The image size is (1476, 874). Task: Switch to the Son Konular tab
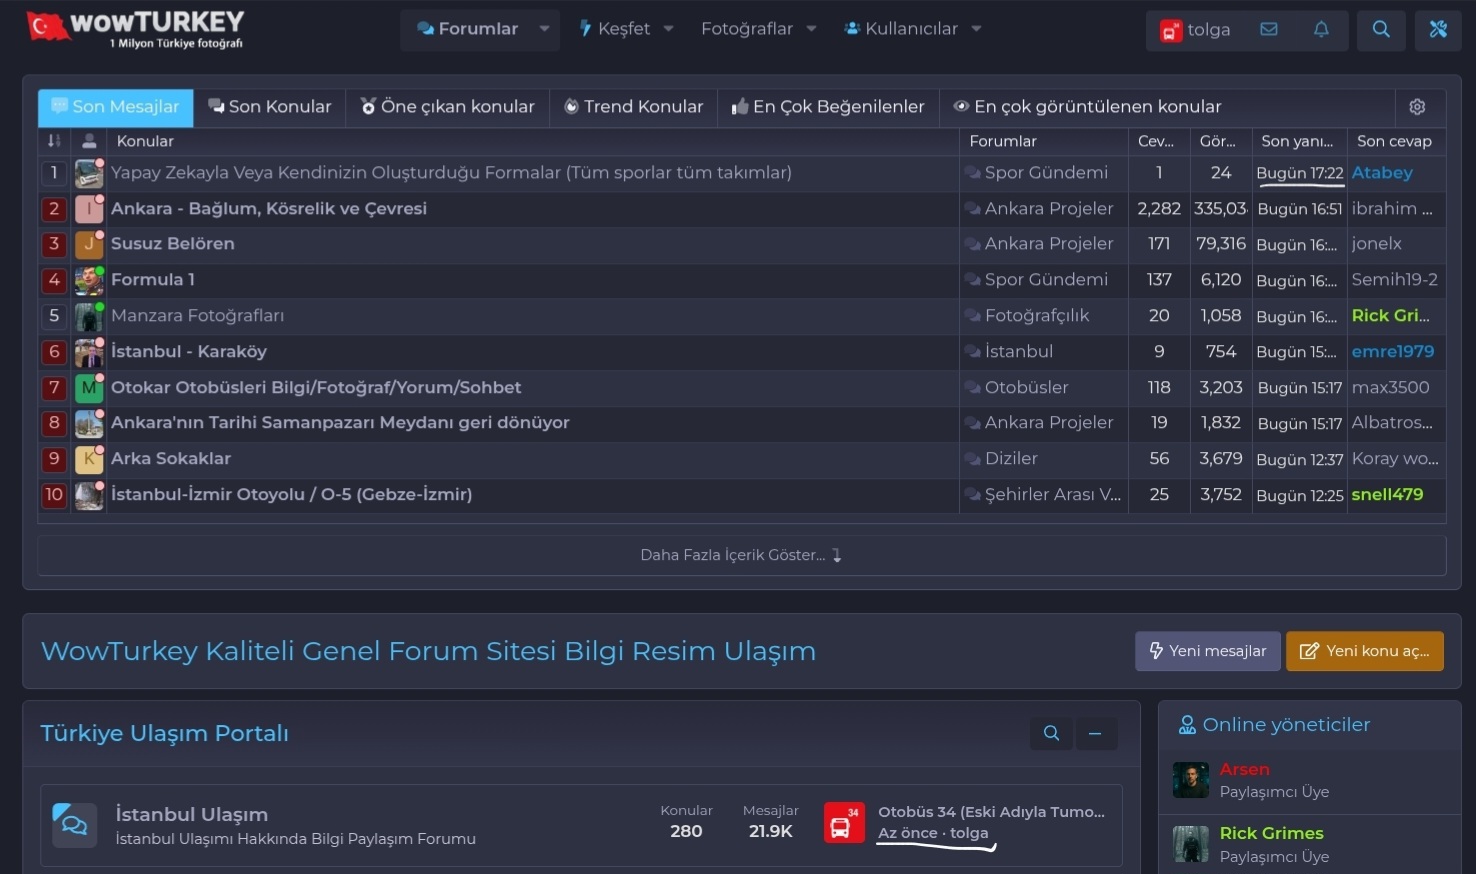269,107
